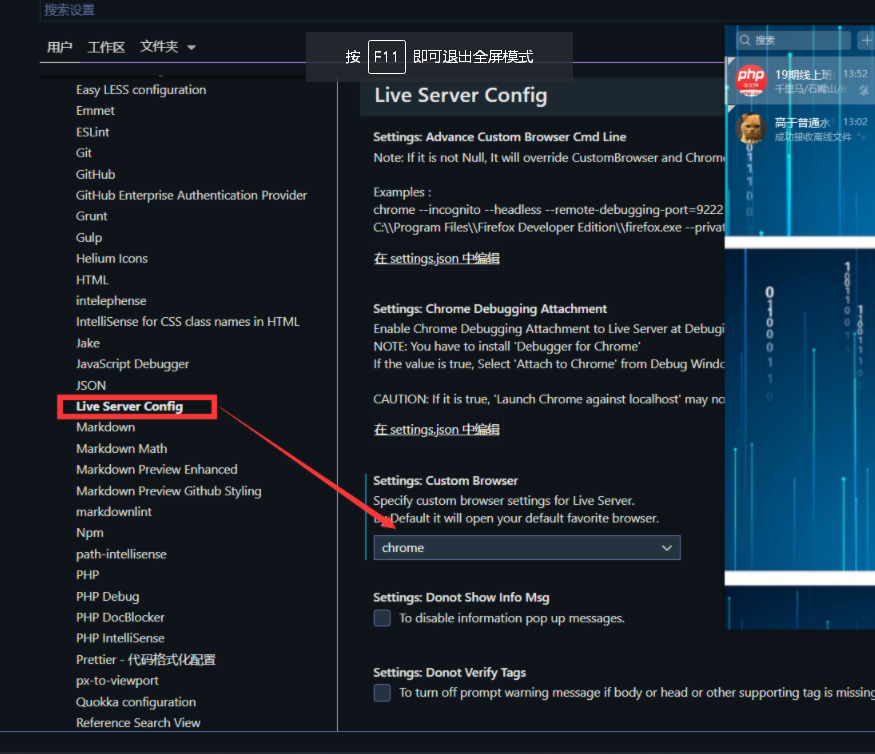Click the mute icon on the 19期 chat
The image size is (875, 754).
coord(863,90)
